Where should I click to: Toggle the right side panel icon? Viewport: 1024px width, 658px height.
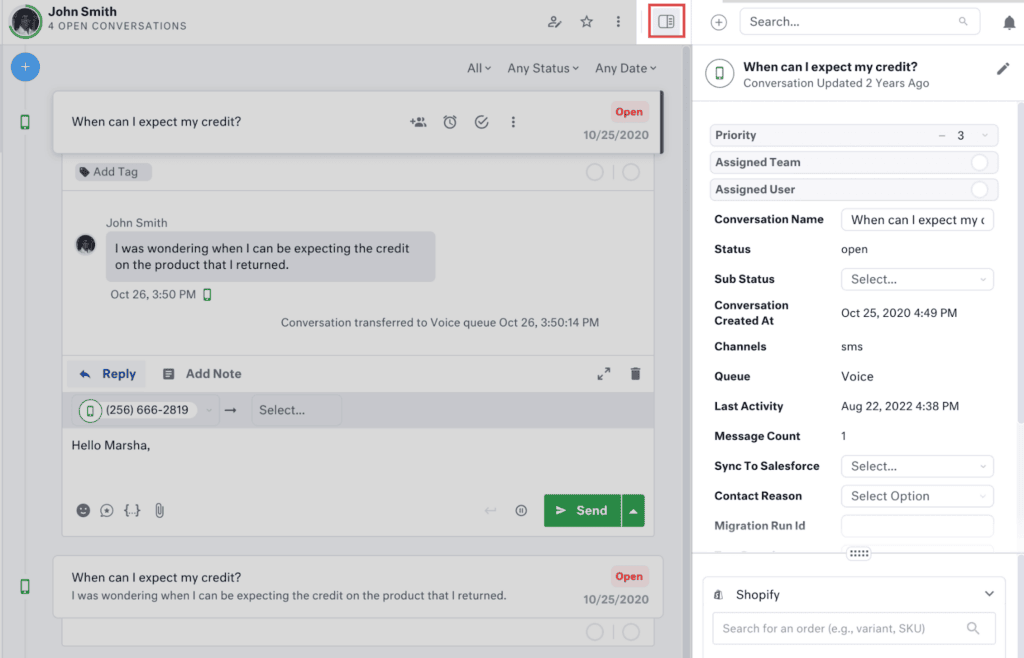pos(666,21)
